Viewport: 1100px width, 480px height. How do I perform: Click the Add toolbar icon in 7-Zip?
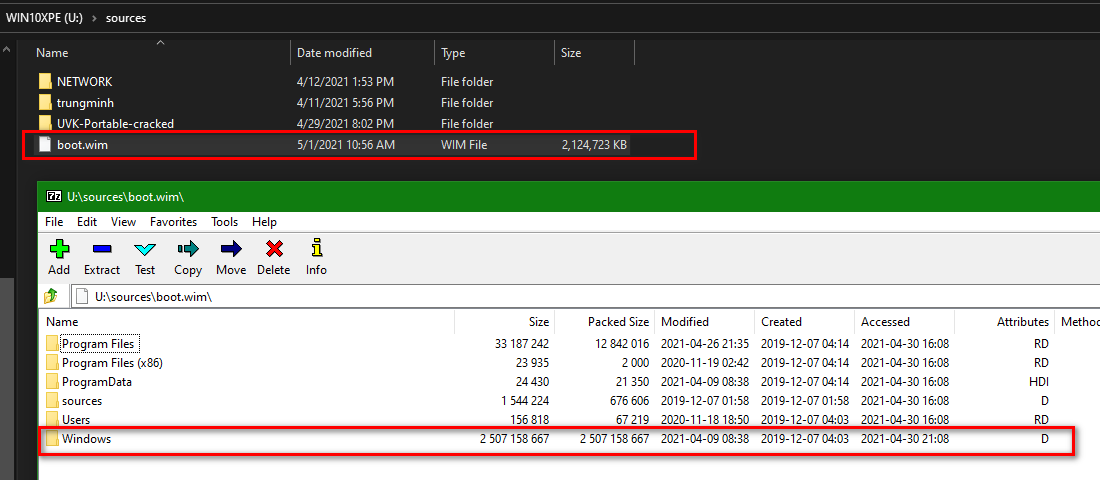pyautogui.click(x=59, y=249)
